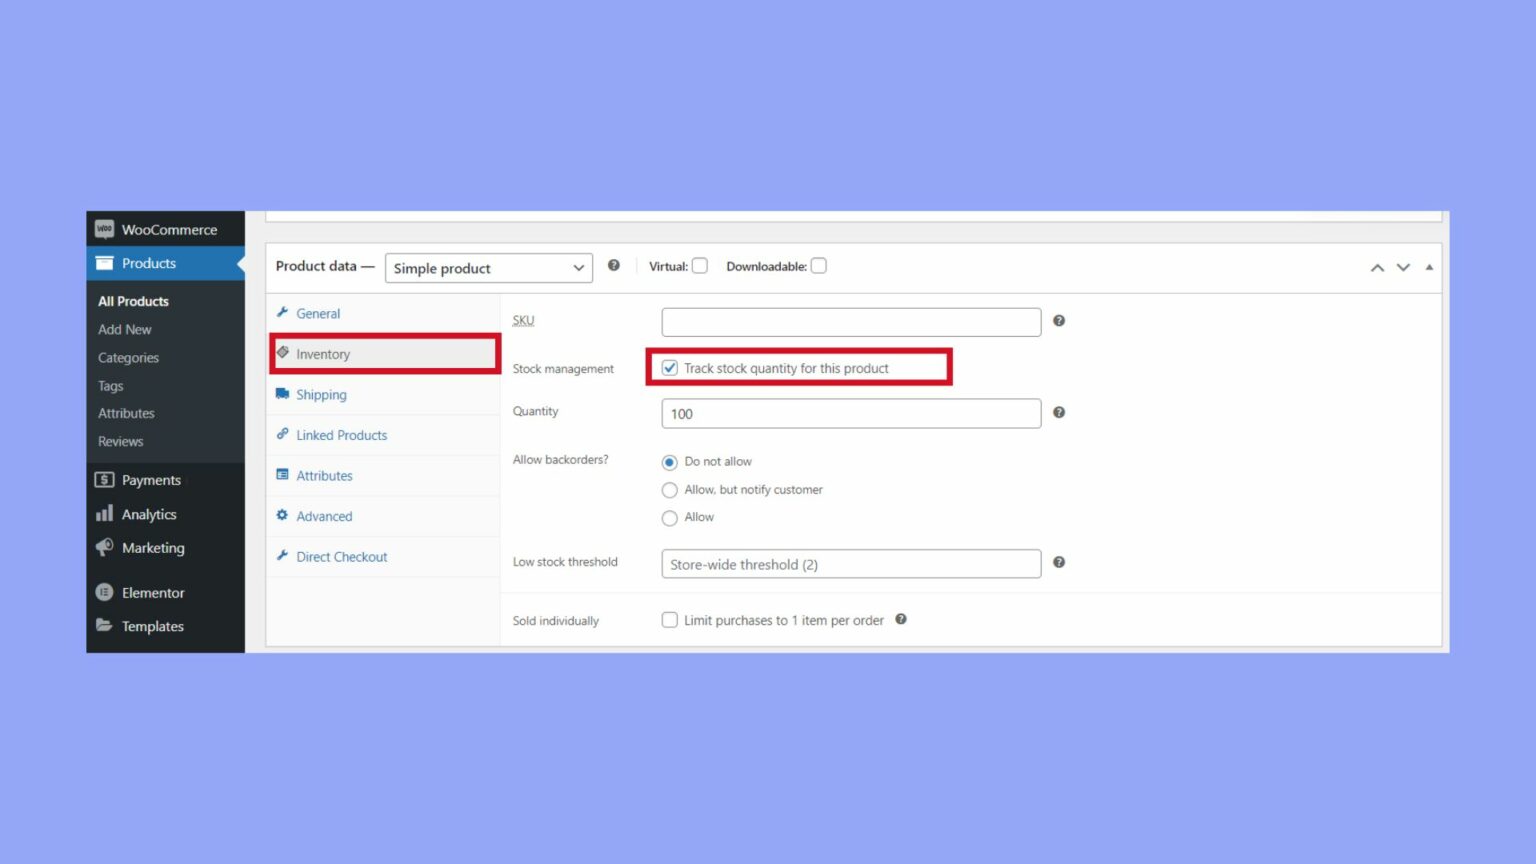Click the Shipping truck icon
The height and width of the screenshot is (864, 1536).
click(x=283, y=394)
